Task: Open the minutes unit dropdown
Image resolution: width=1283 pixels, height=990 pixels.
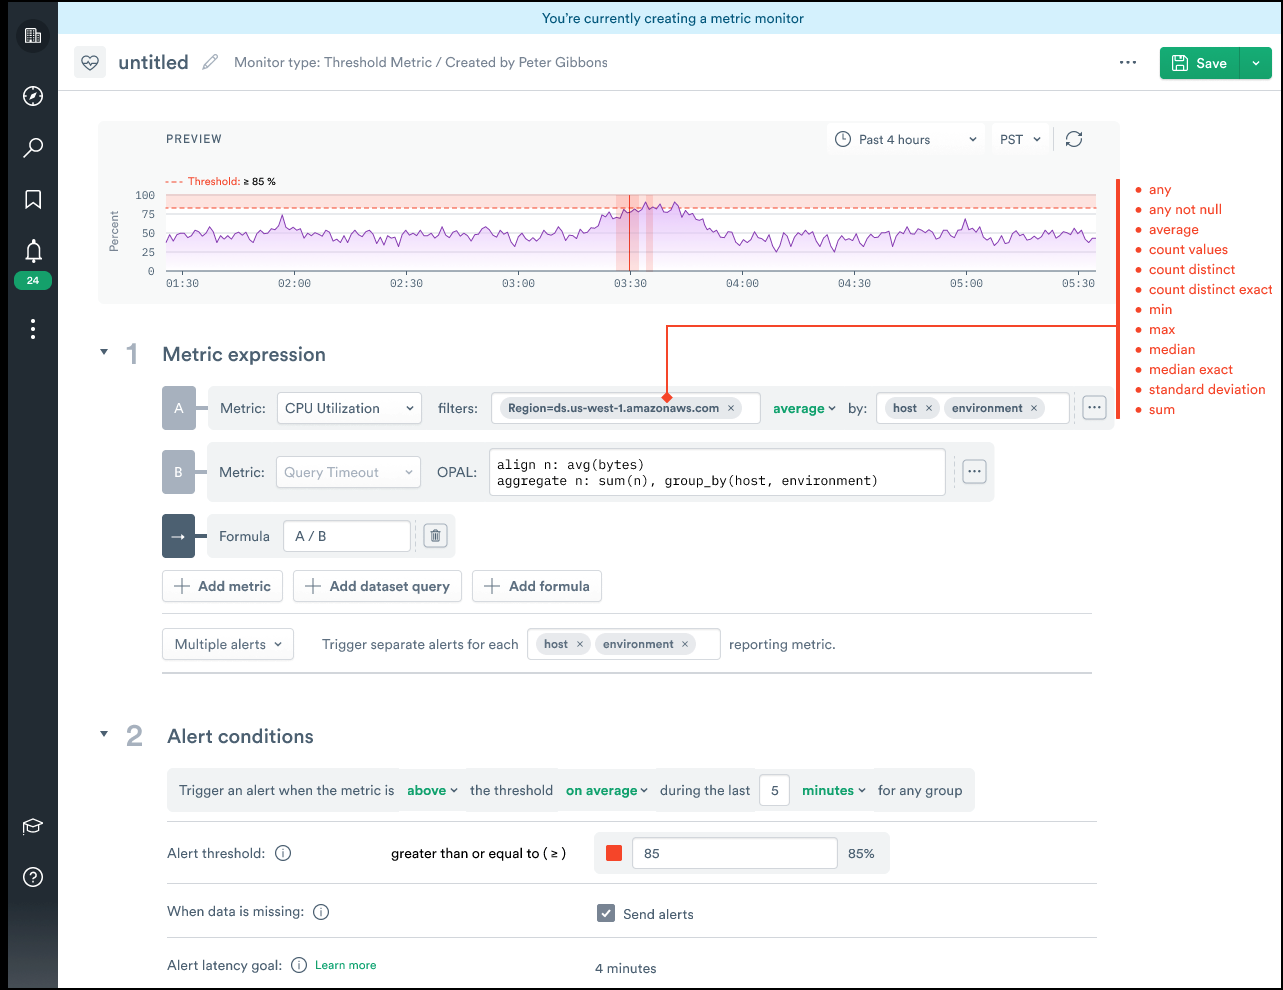Action: tap(834, 790)
